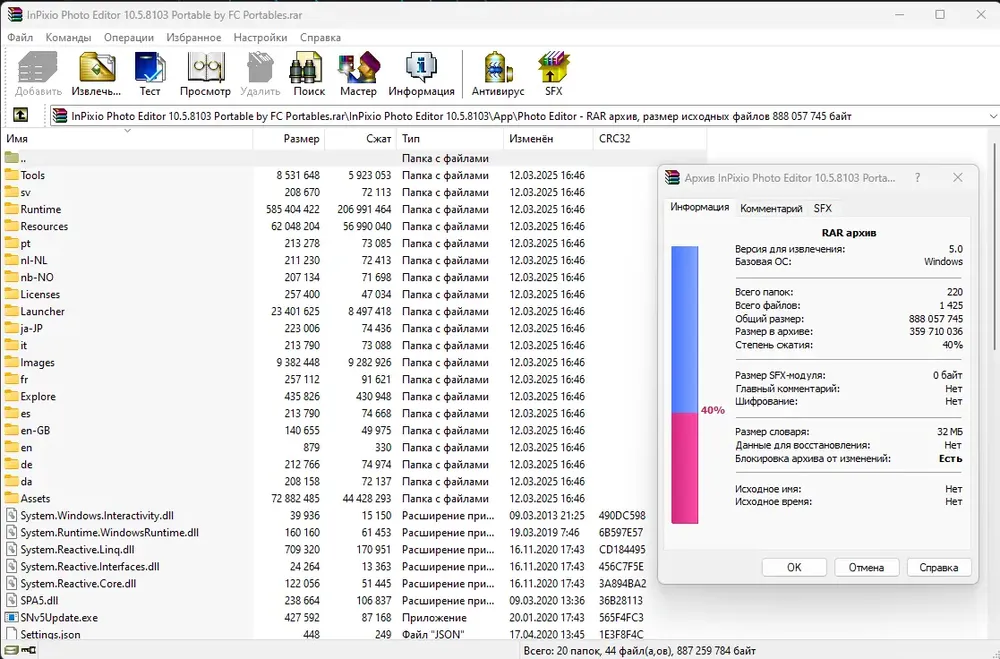Select the nl-NL folder name
Image resolution: width=1000 pixels, height=659 pixels.
click(x=34, y=260)
